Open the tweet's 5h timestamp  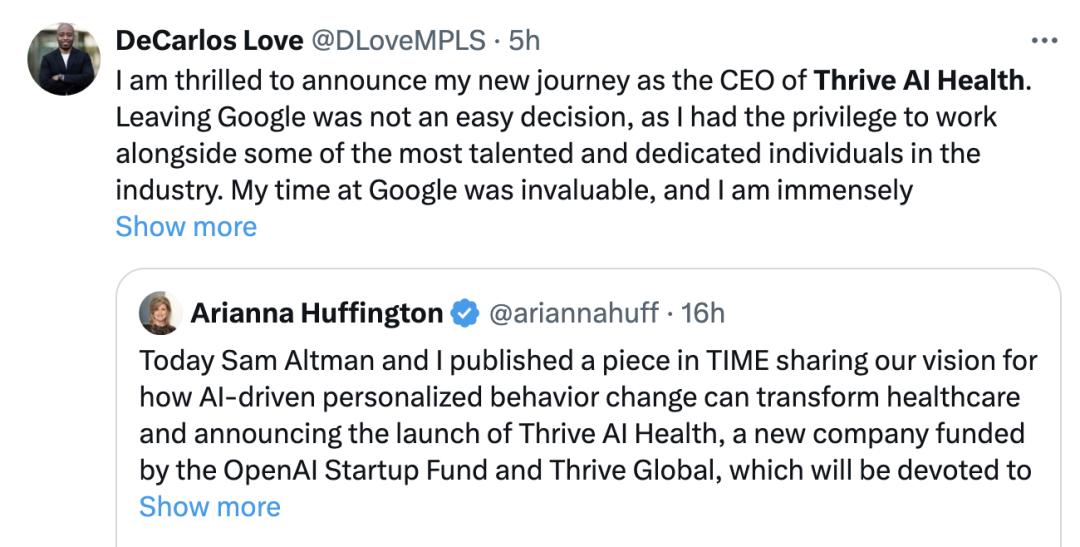[x=524, y=40]
